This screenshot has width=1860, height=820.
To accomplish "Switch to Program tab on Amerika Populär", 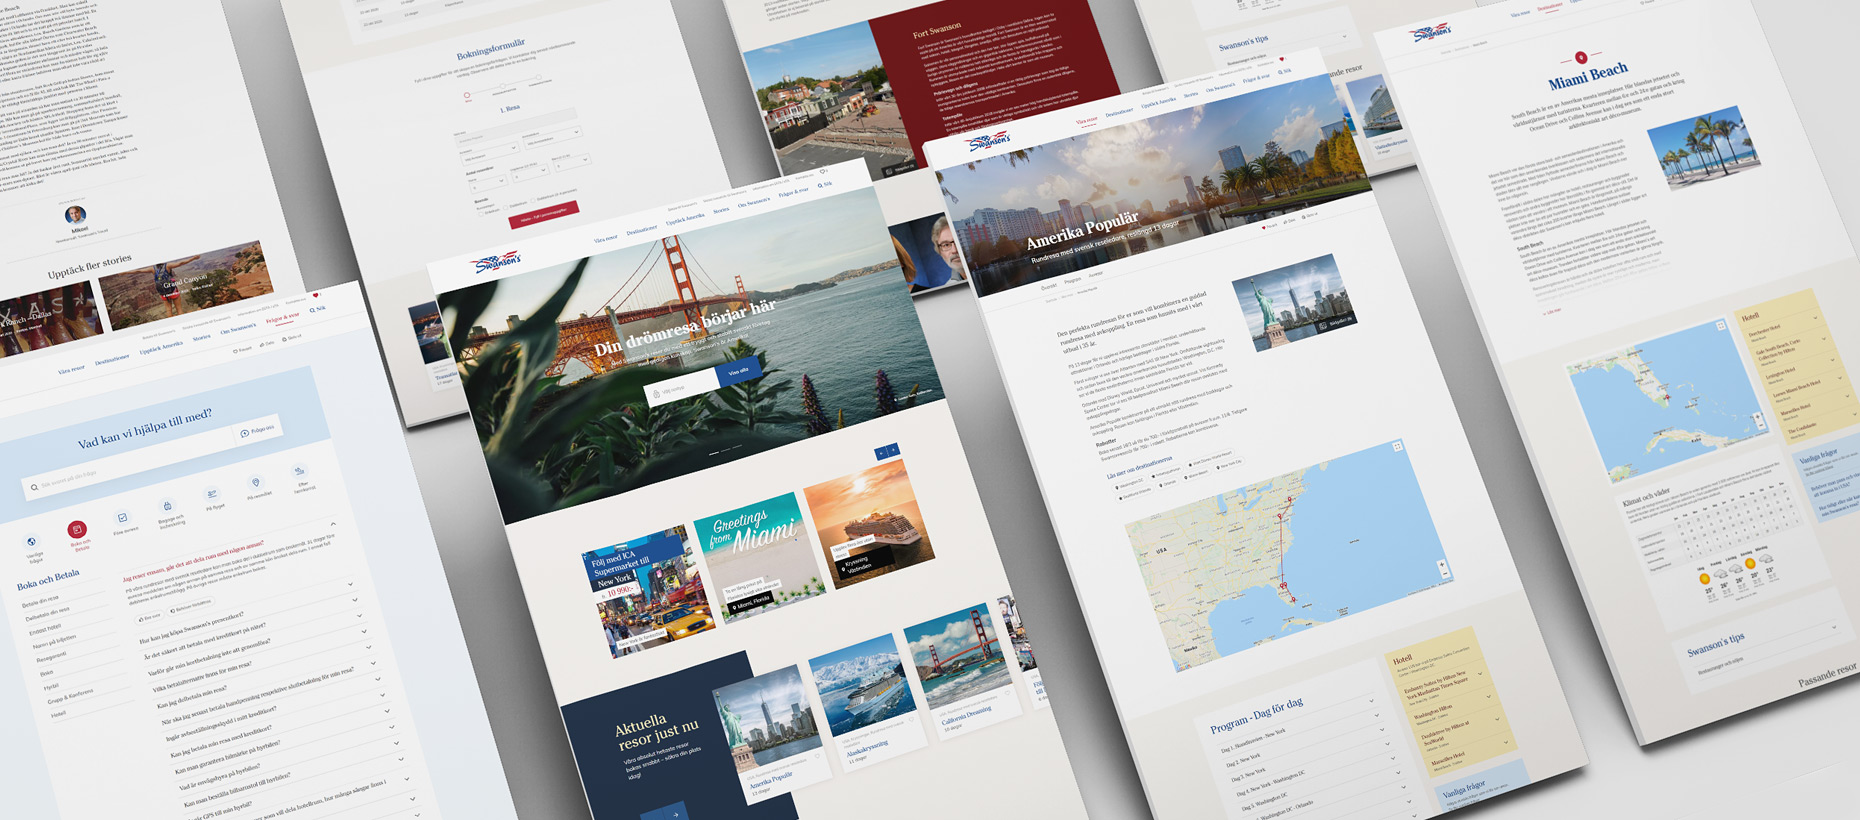I will point(1072,281).
